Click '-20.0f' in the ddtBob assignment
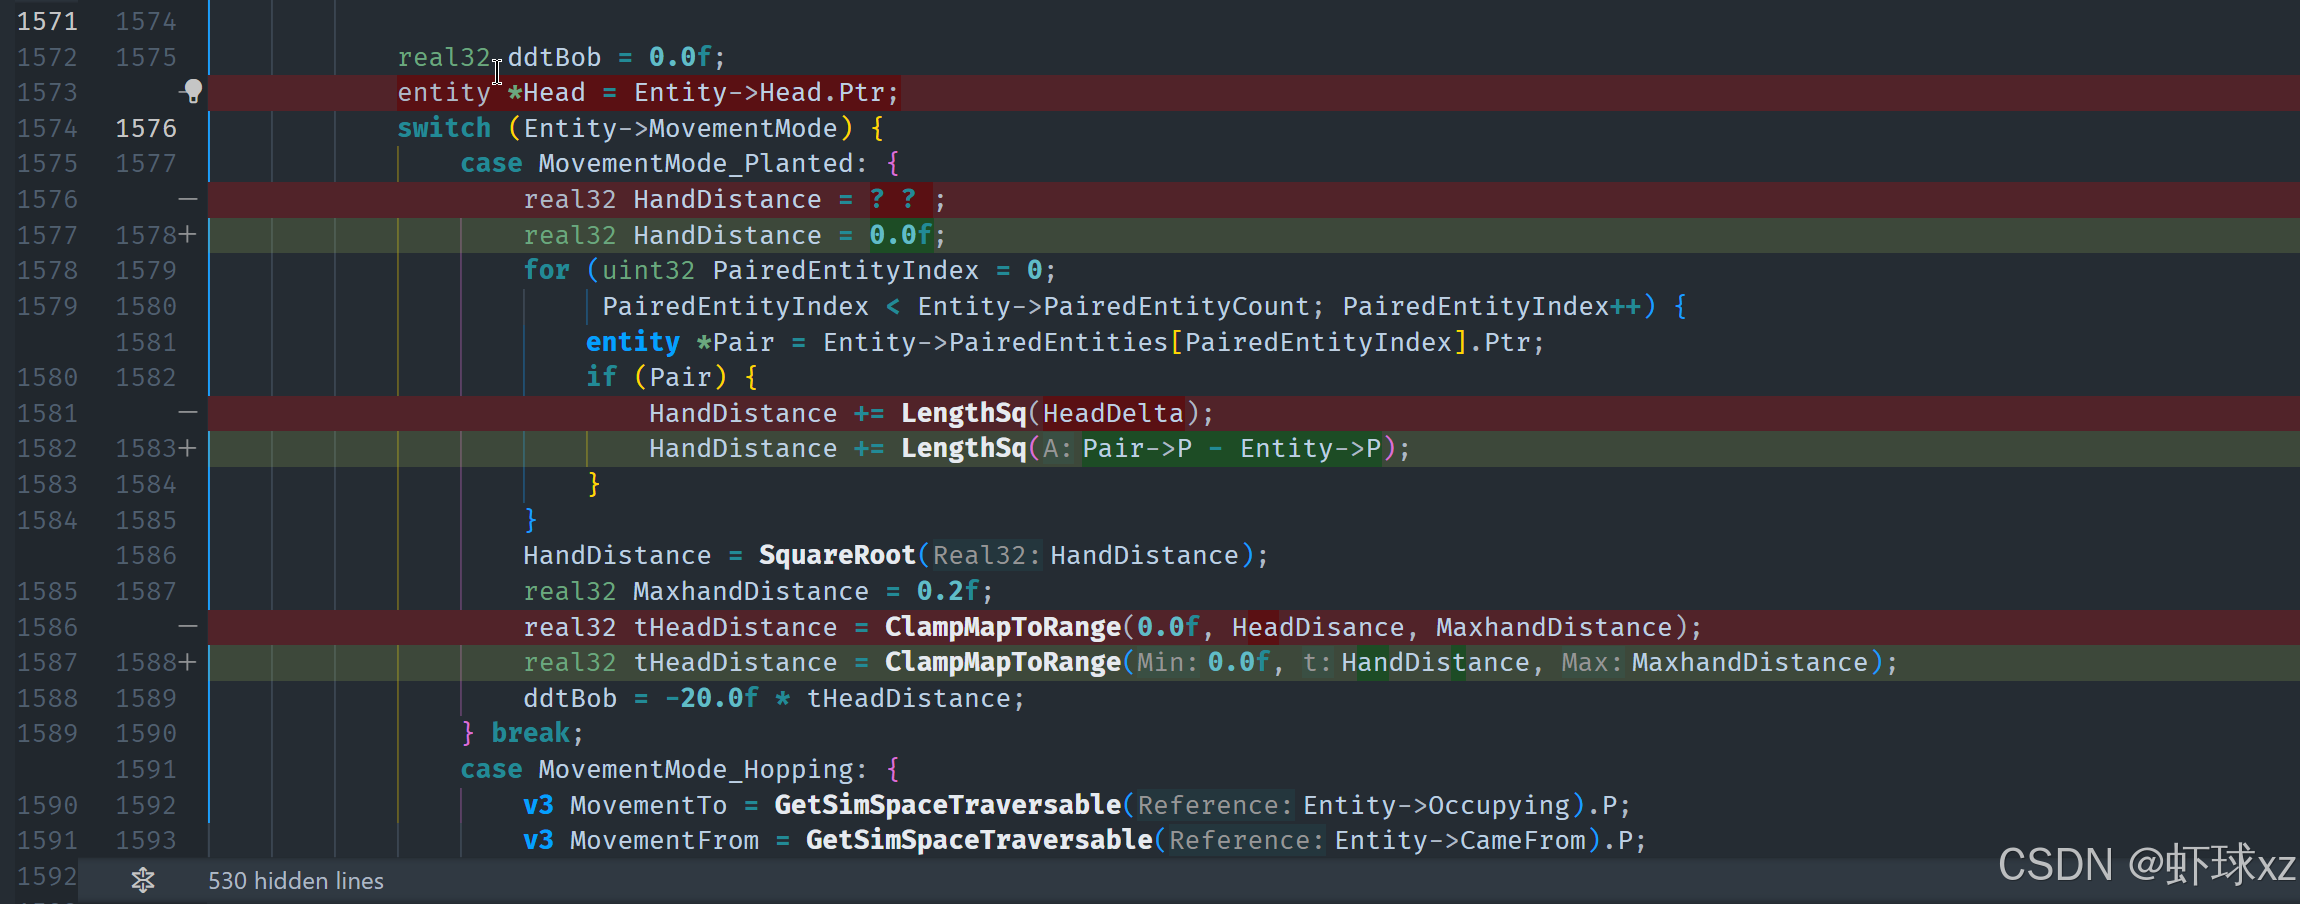 point(711,698)
